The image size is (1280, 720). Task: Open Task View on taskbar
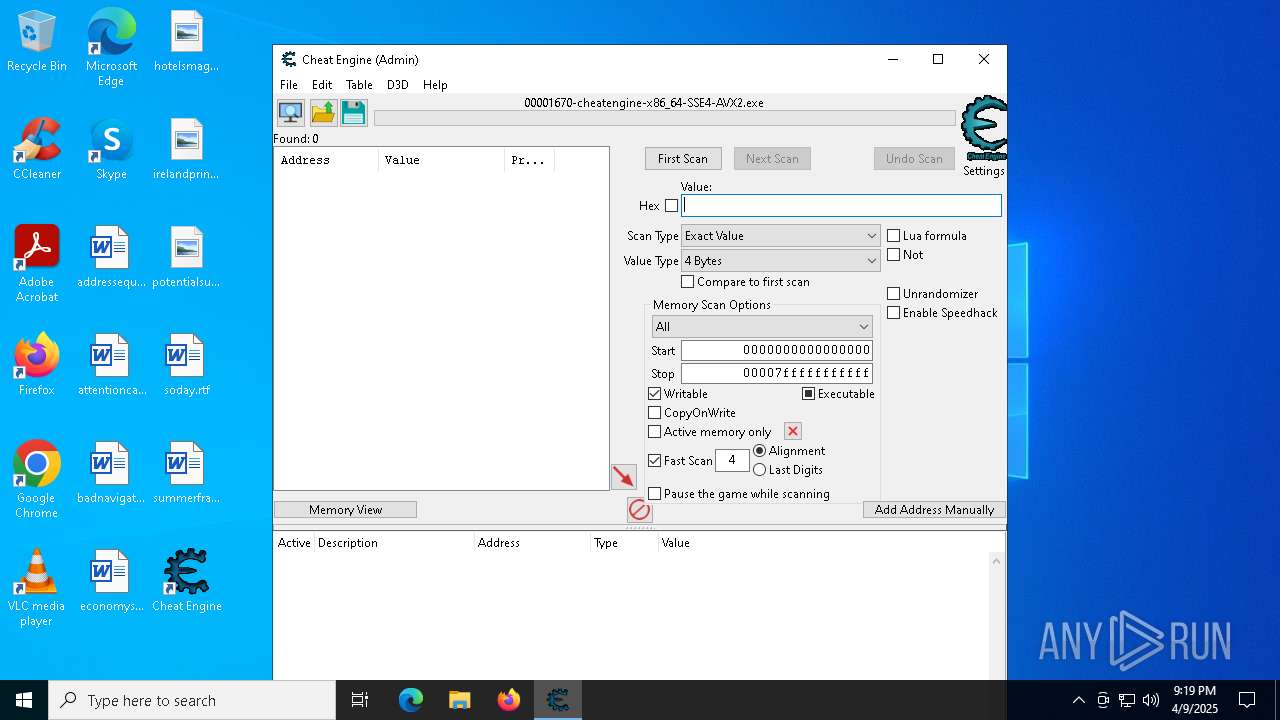[x=360, y=700]
